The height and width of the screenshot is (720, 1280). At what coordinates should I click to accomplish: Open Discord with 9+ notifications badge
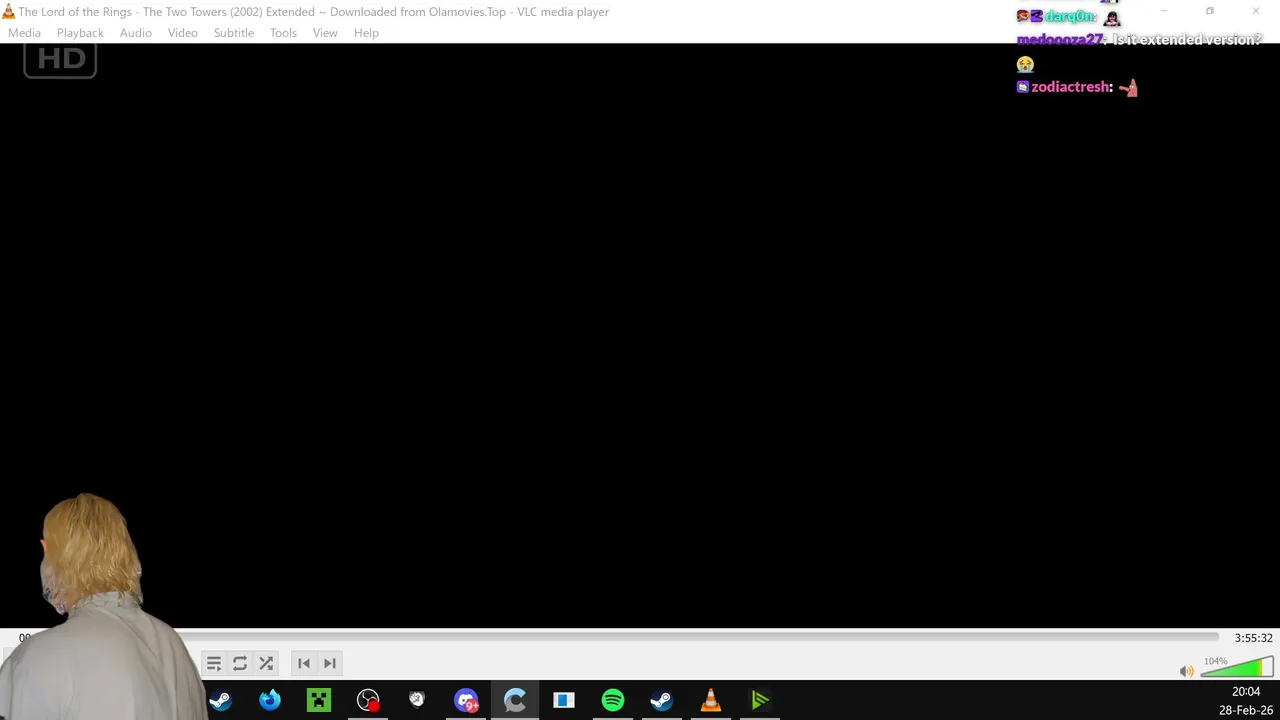tap(466, 701)
